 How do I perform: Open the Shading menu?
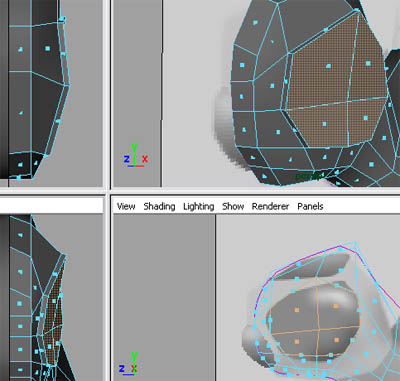tap(159, 206)
